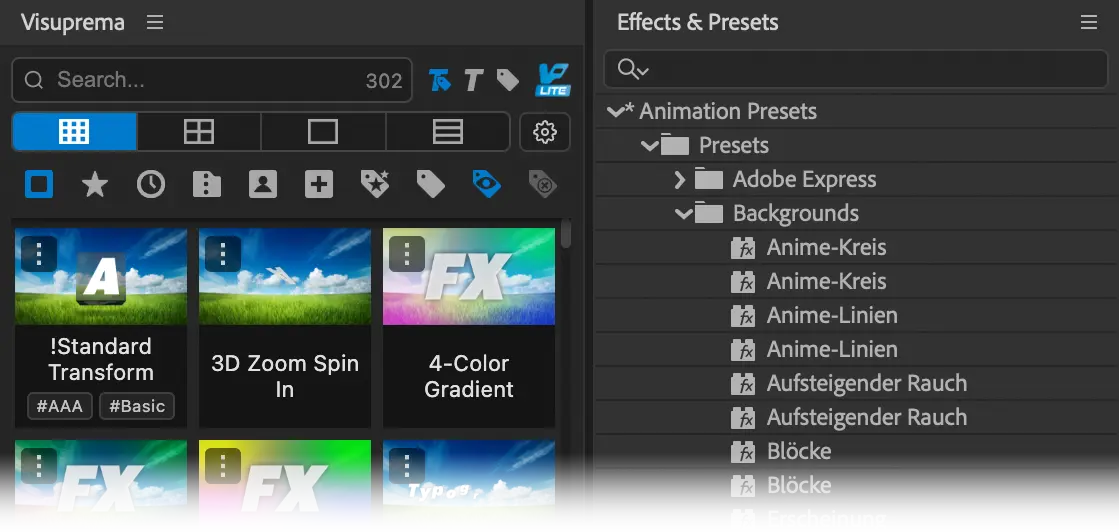Collapse the Presets folder
1119x532 pixels.
pos(650,146)
